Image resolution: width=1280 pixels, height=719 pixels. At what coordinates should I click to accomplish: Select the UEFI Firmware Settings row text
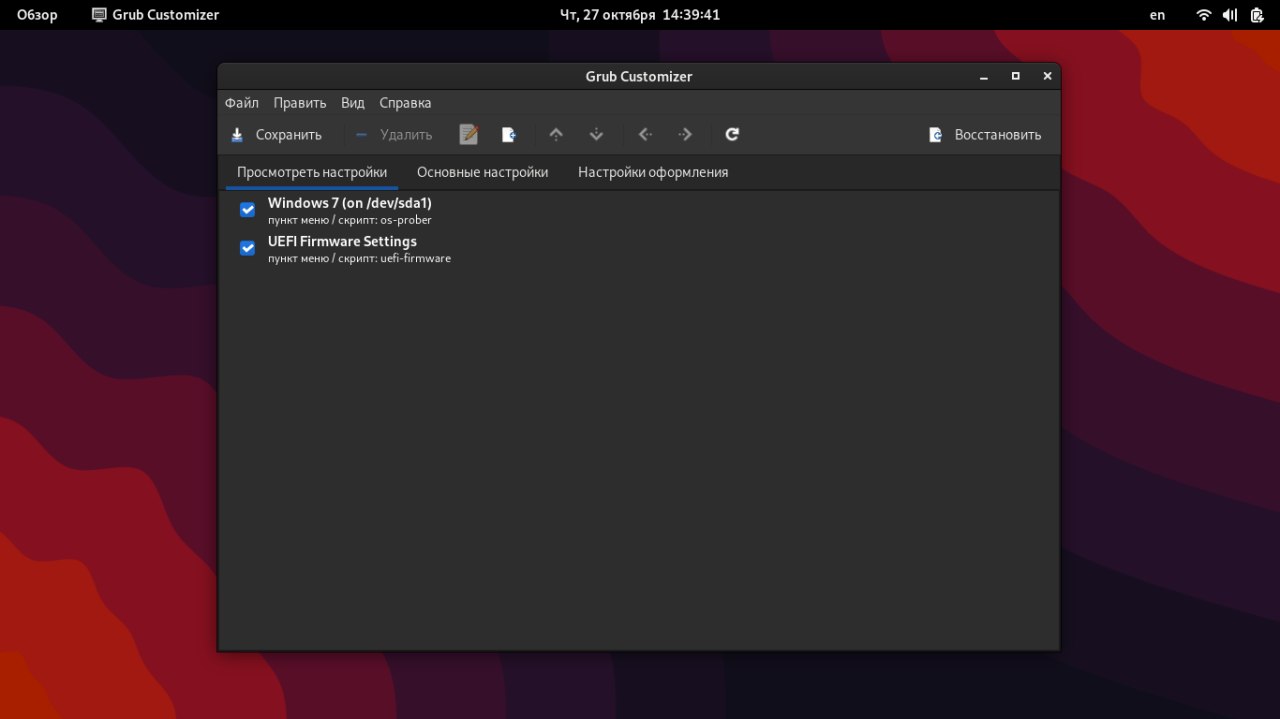pos(342,241)
